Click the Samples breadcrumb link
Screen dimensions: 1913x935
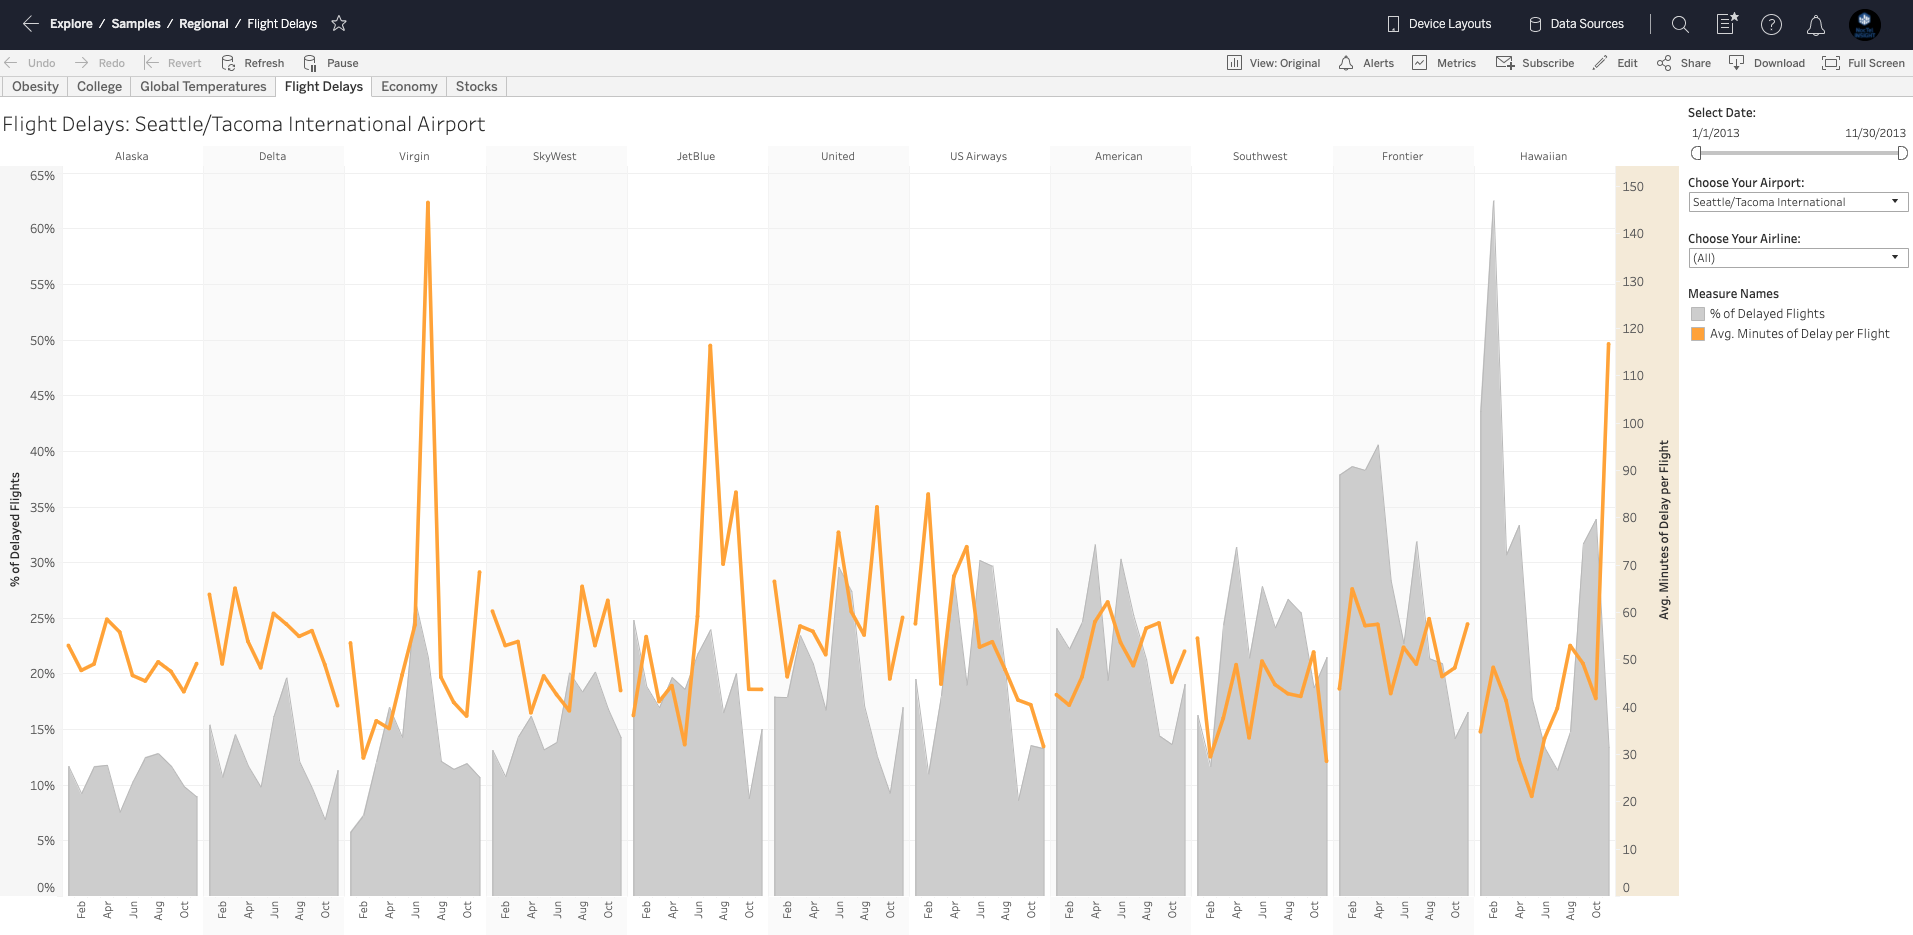point(136,24)
